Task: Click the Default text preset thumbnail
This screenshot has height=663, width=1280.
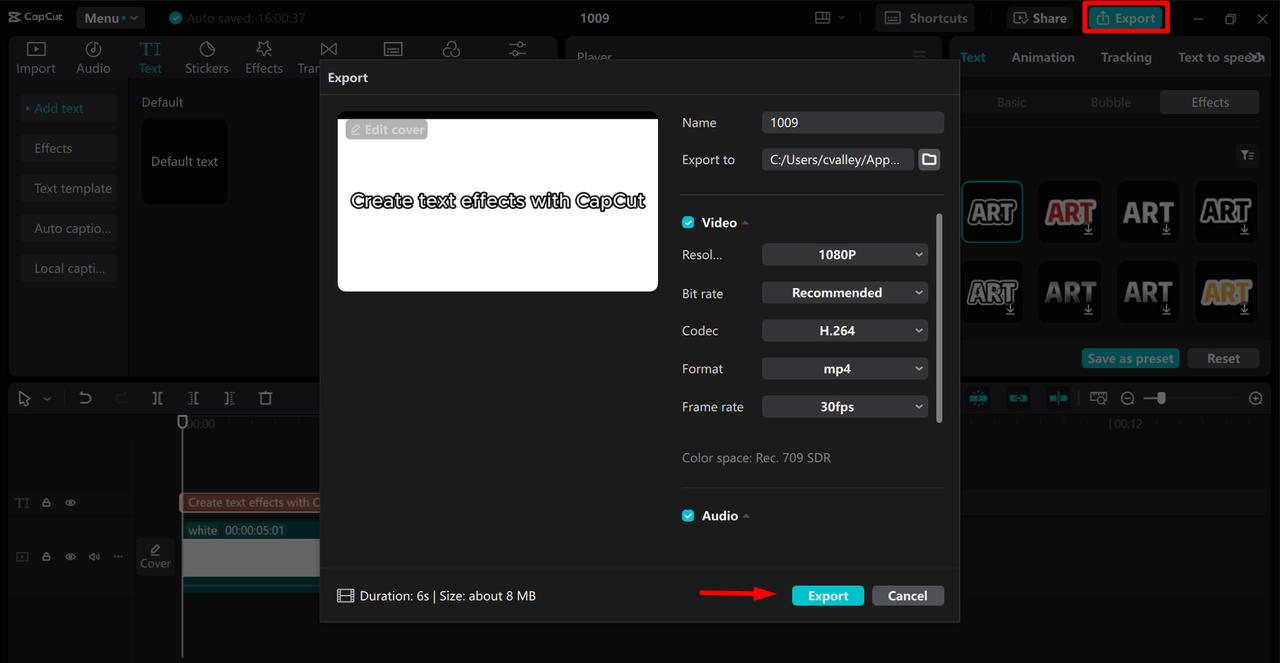Action: tap(184, 161)
